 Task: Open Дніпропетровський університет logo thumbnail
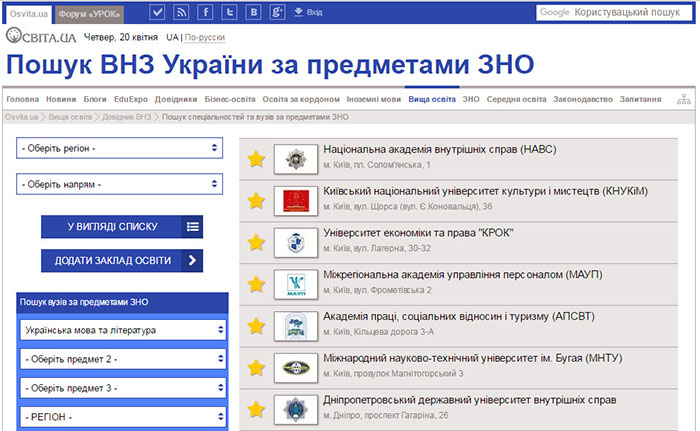click(296, 410)
